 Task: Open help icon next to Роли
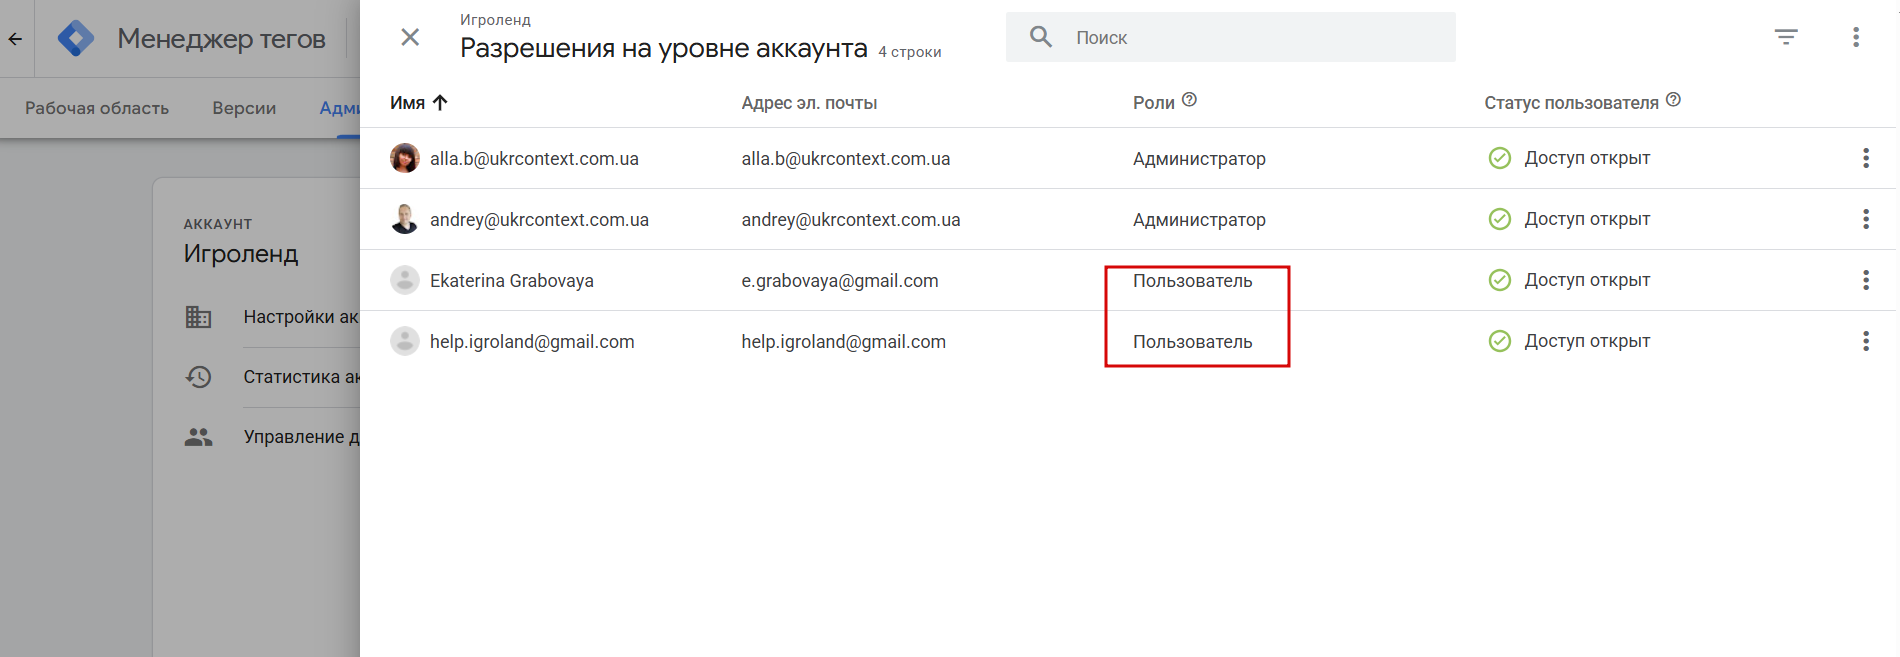(x=1189, y=100)
